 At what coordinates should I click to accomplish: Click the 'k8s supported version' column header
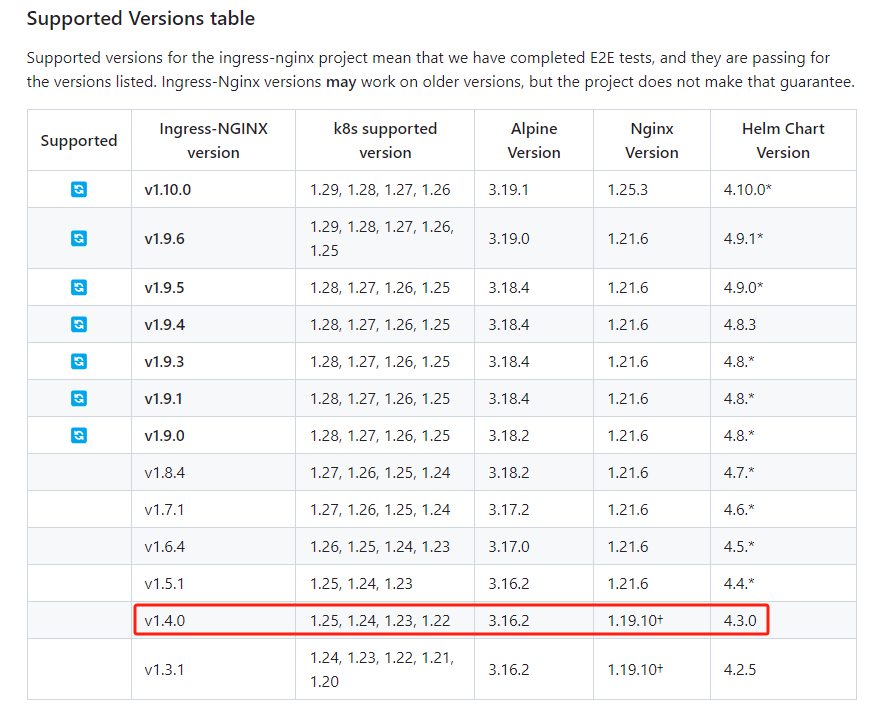click(x=385, y=140)
